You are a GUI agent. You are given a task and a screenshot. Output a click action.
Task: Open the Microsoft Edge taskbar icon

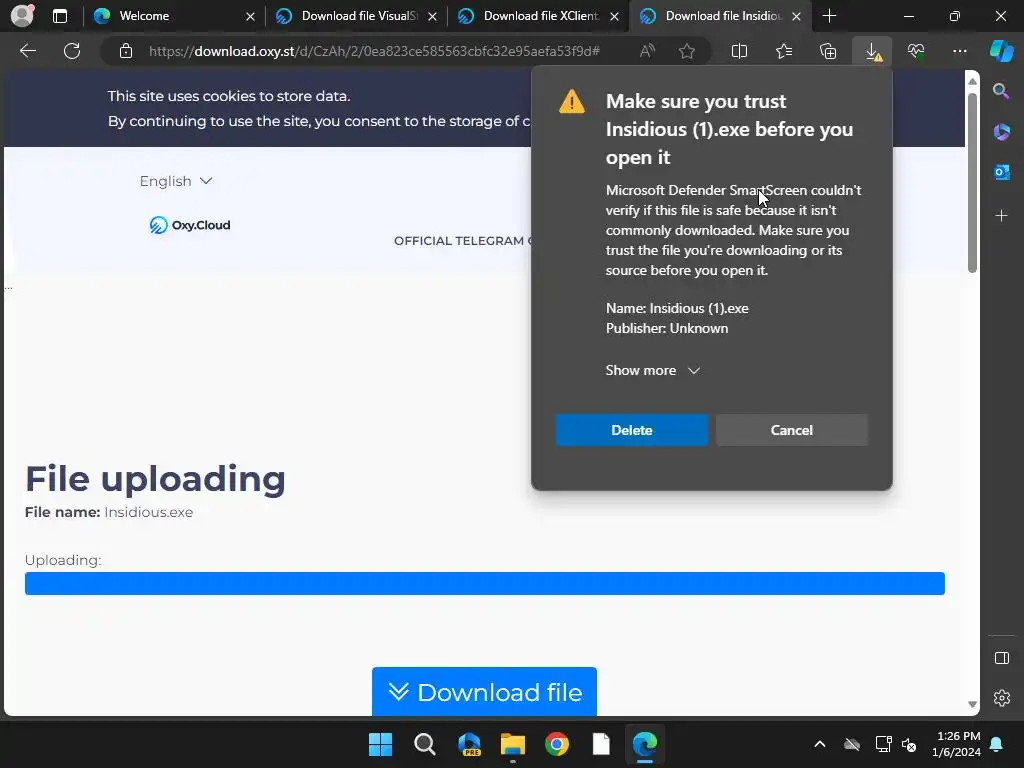point(645,744)
